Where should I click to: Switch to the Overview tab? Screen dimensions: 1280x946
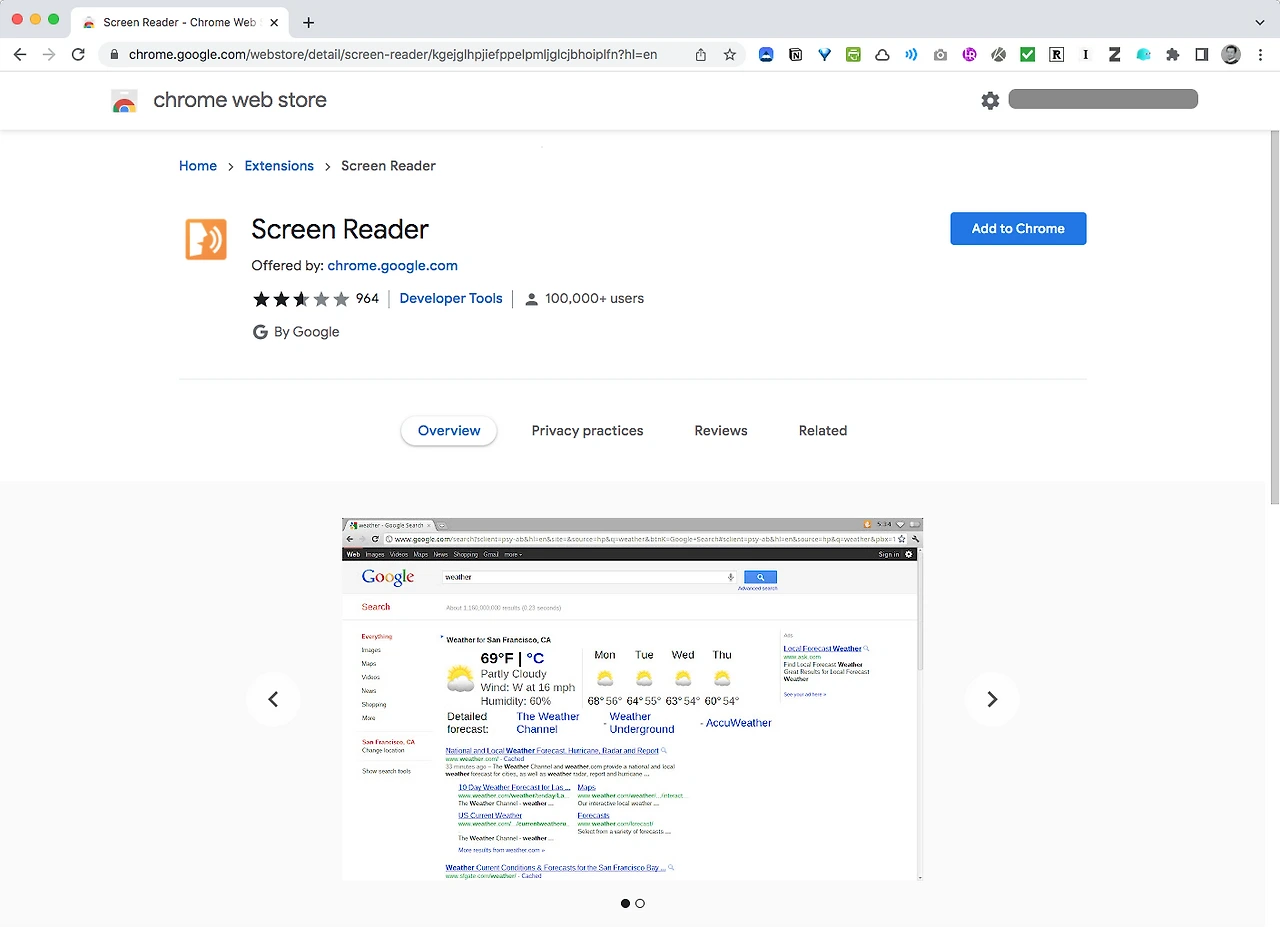(x=449, y=431)
